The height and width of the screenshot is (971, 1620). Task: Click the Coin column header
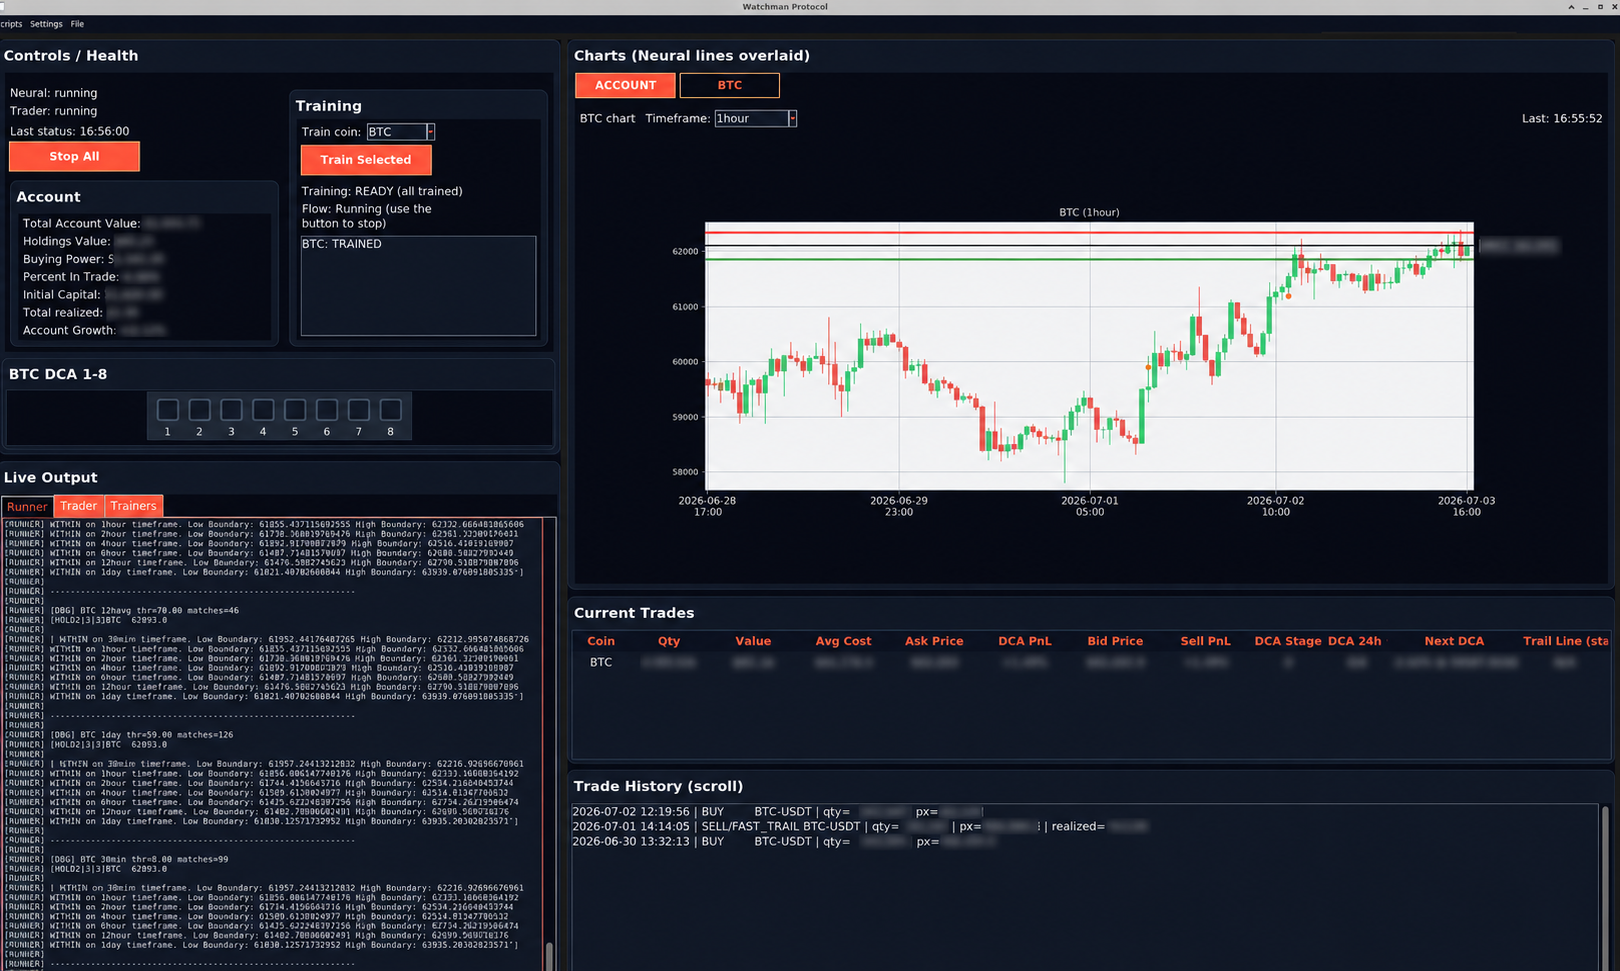pos(601,641)
